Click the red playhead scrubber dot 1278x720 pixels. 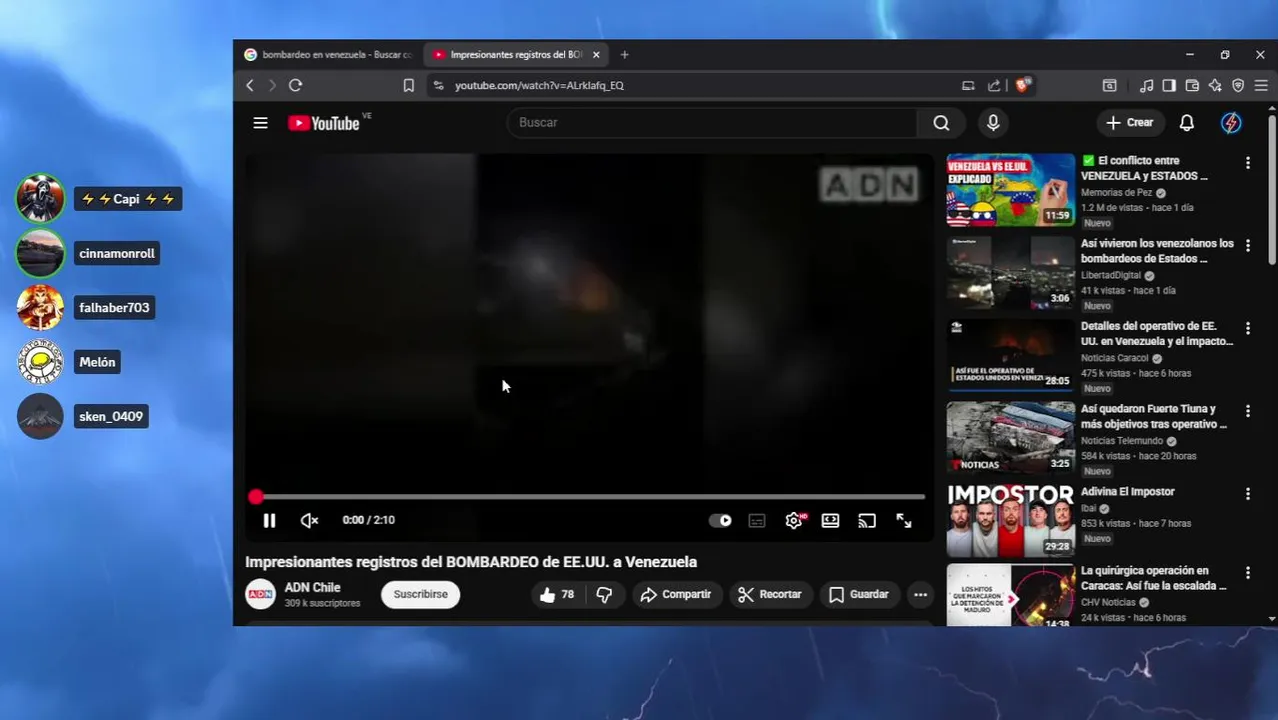(256, 496)
